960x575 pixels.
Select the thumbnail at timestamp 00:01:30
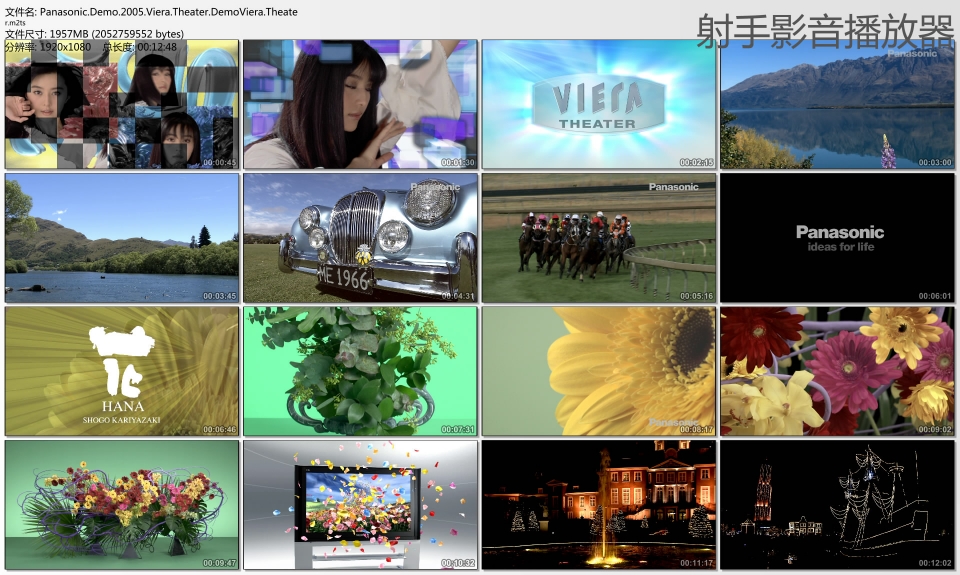tap(361, 104)
